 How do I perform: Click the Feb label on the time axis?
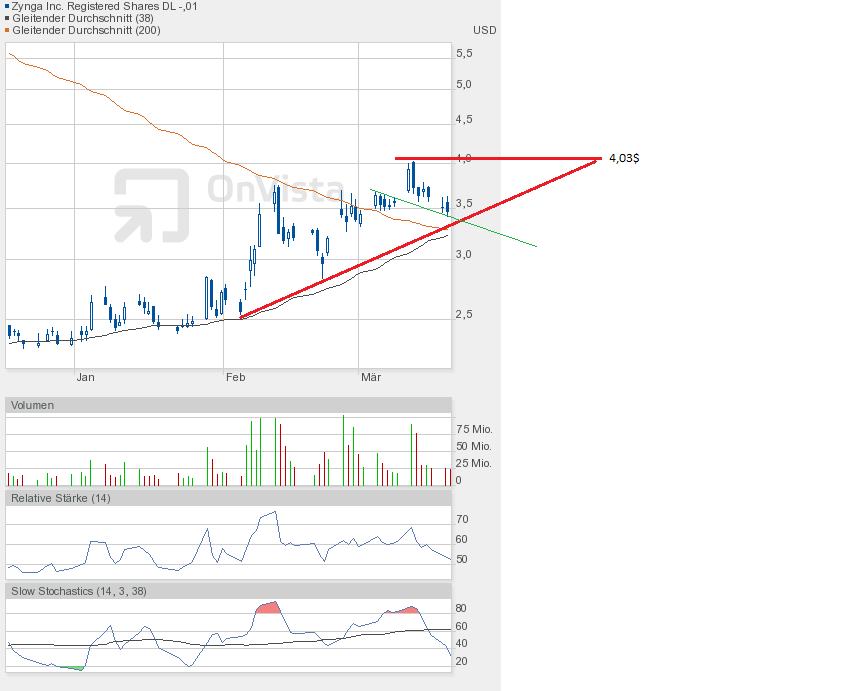235,377
